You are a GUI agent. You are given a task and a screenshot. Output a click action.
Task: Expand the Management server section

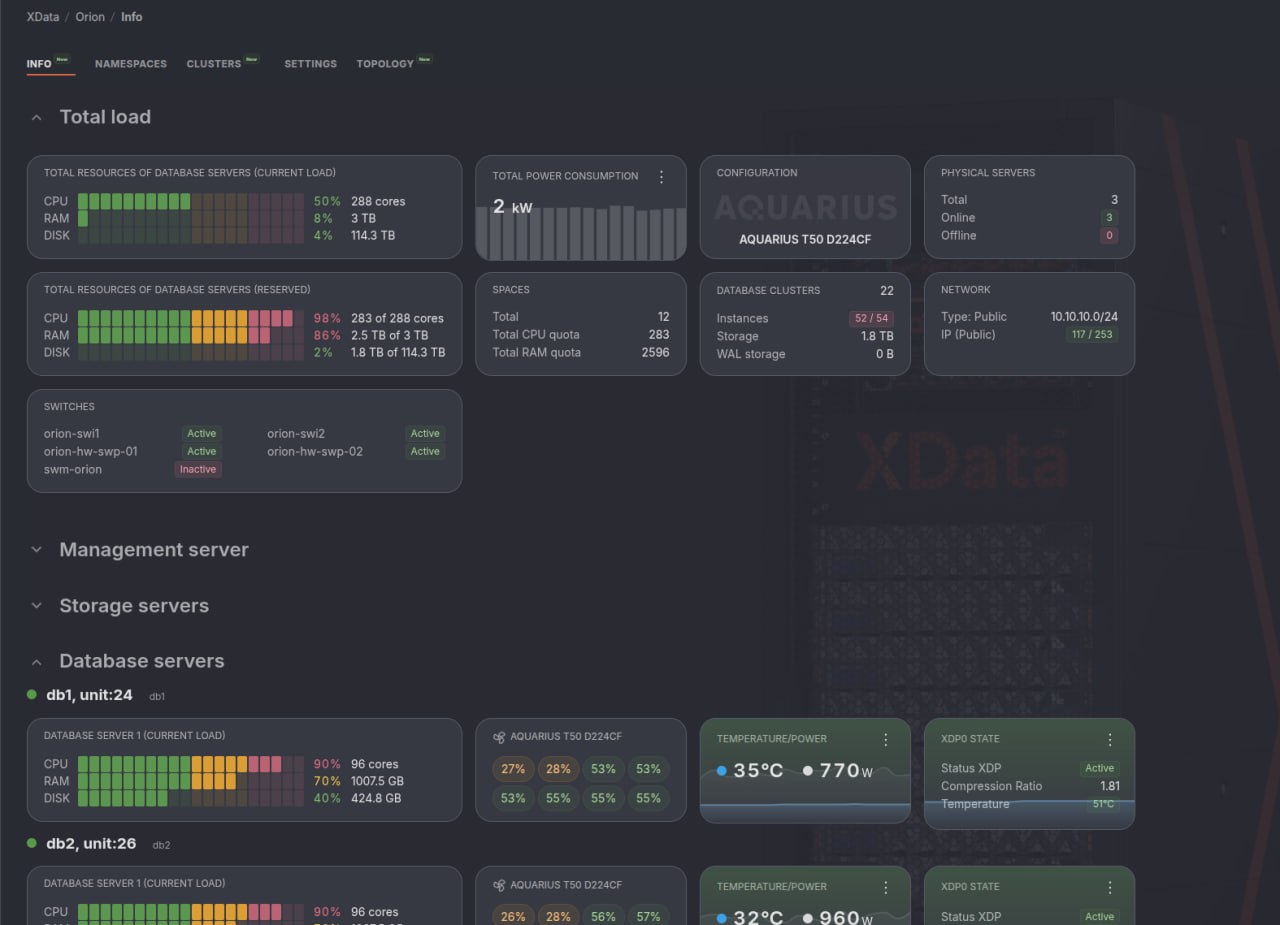pyautogui.click(x=37, y=550)
